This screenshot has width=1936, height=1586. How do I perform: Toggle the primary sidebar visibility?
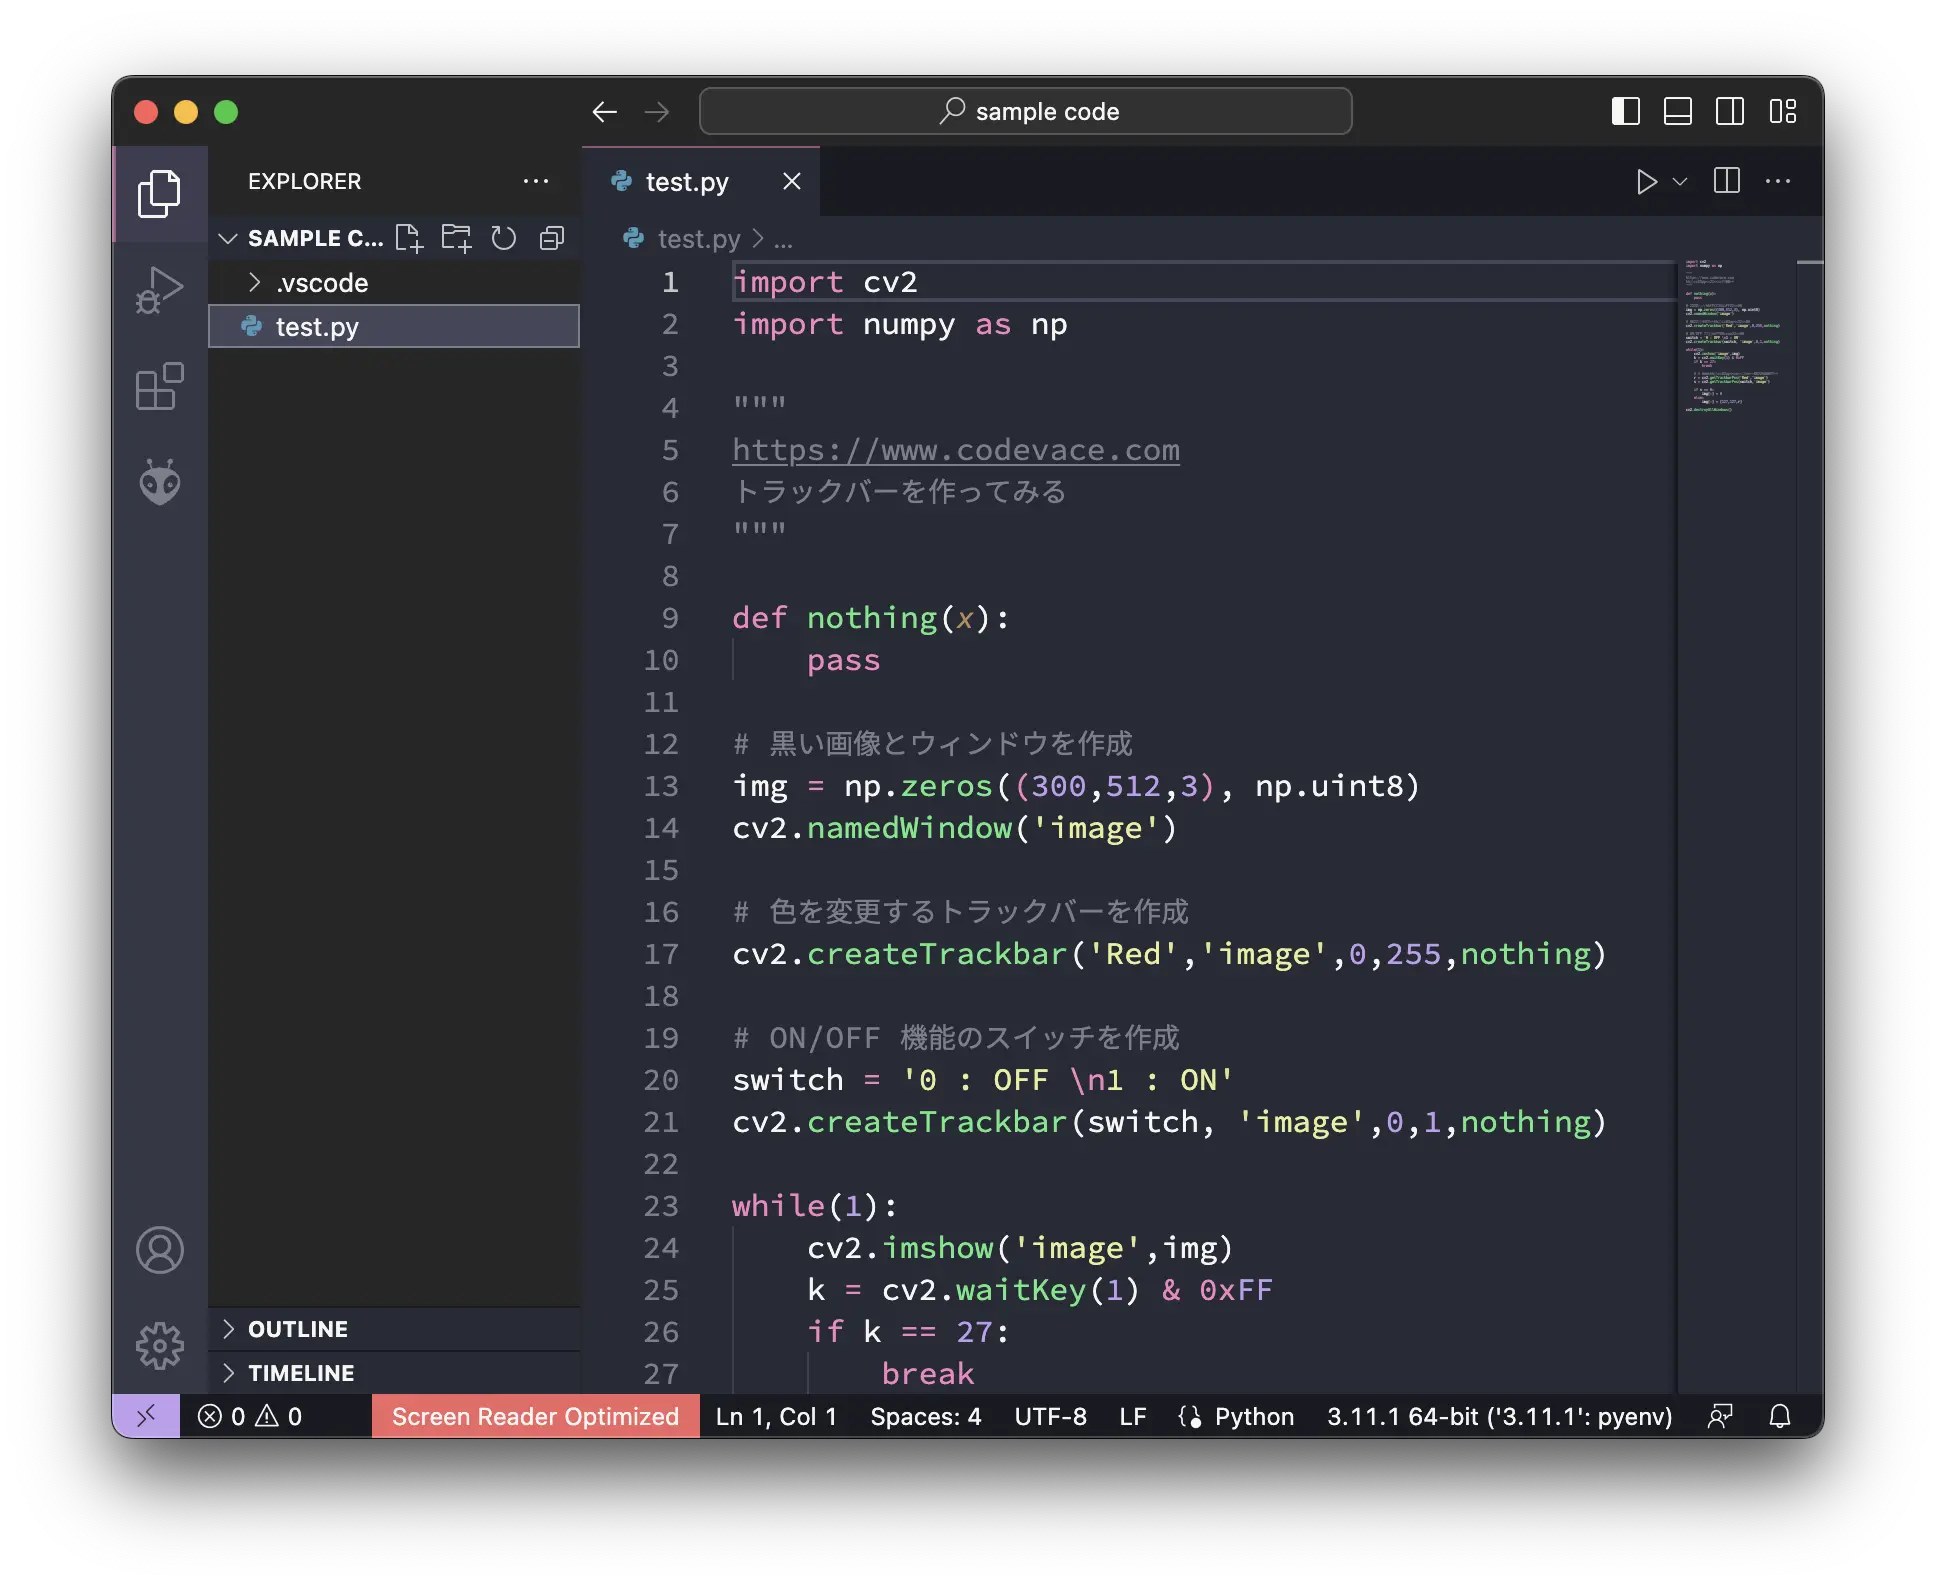[1626, 111]
